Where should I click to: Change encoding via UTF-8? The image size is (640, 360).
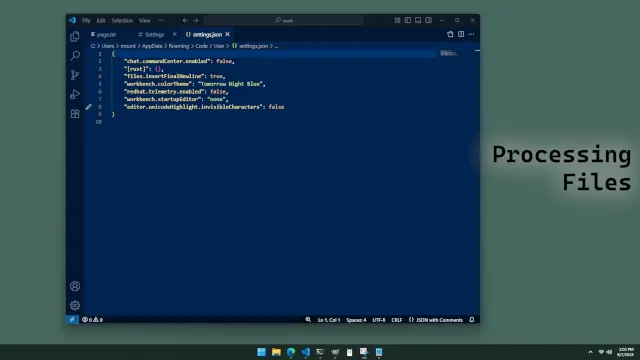[379, 320]
